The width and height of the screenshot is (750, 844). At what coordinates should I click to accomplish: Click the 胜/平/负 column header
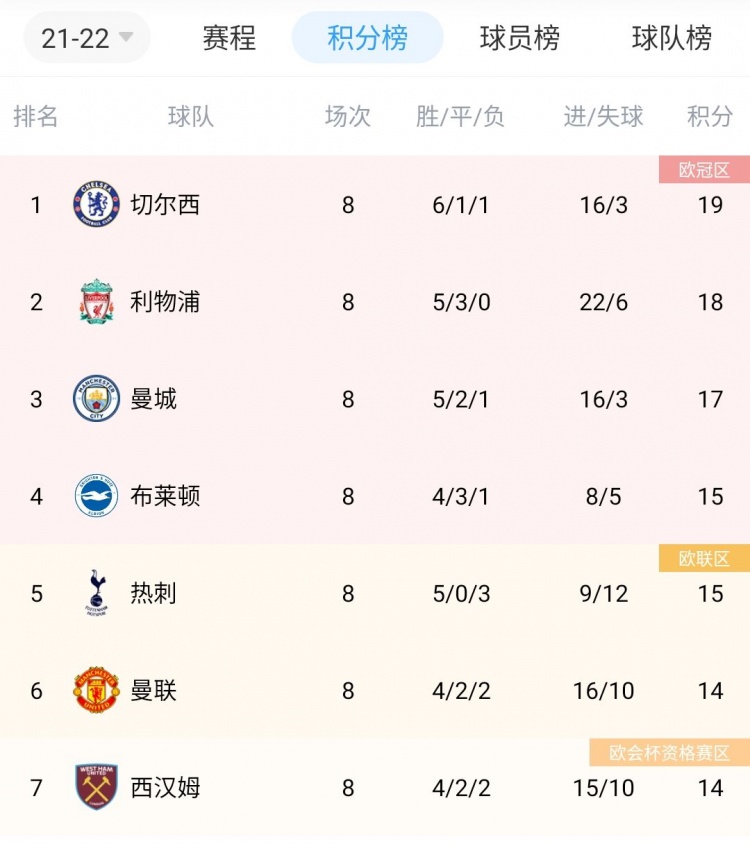460,116
